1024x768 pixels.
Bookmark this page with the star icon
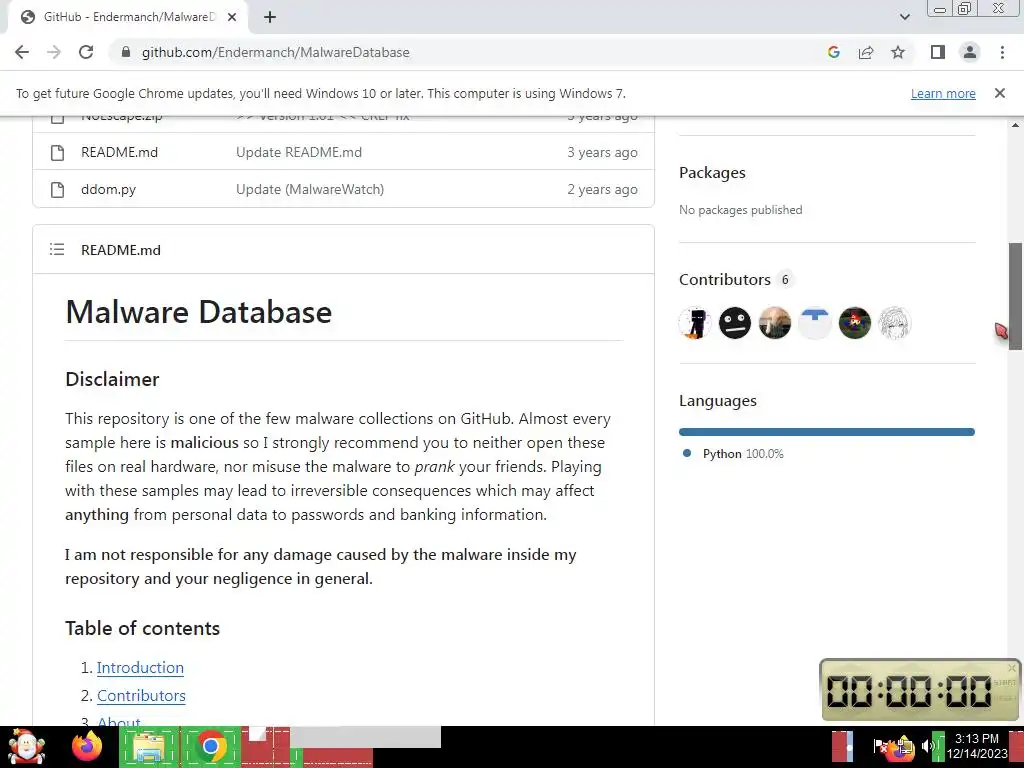(898, 52)
